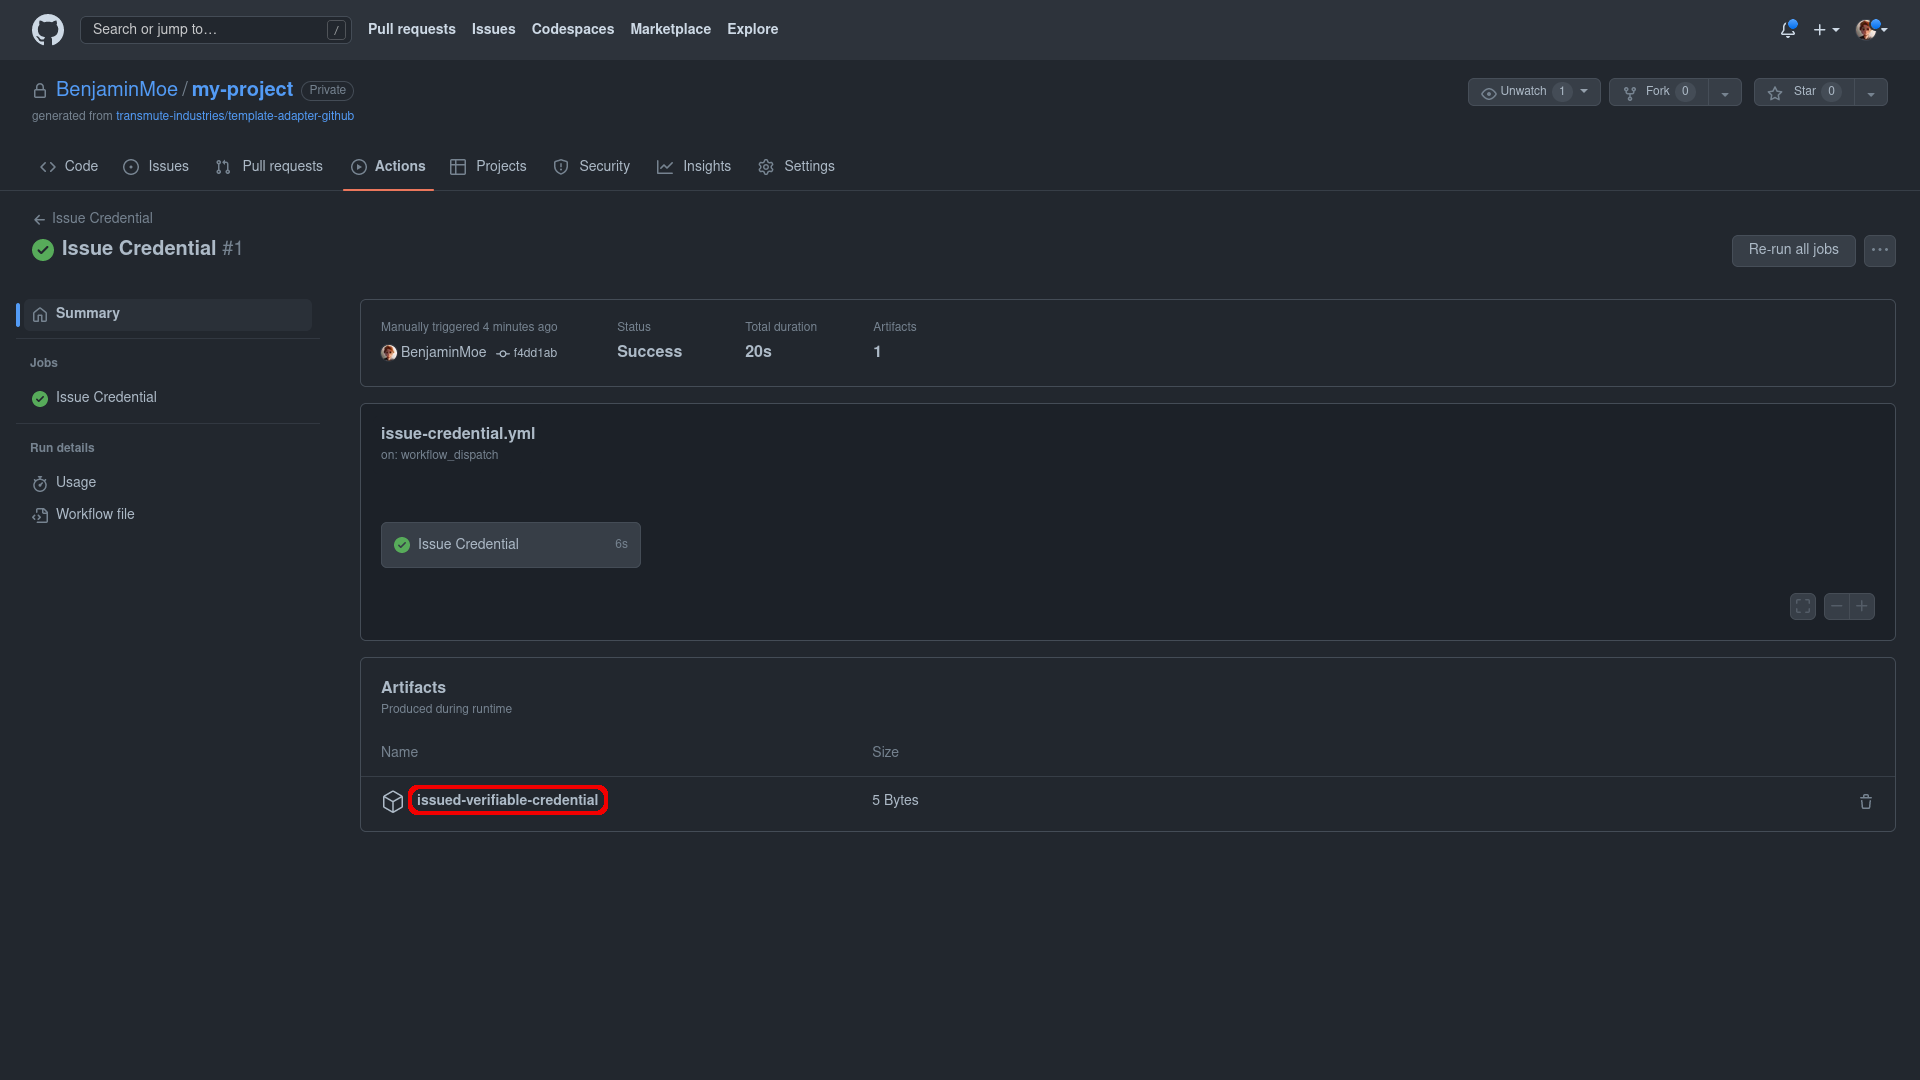Click the 20s total duration value

(x=758, y=352)
